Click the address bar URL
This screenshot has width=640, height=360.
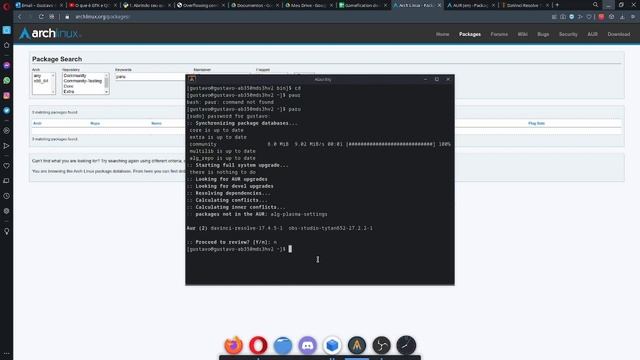click(102, 17)
